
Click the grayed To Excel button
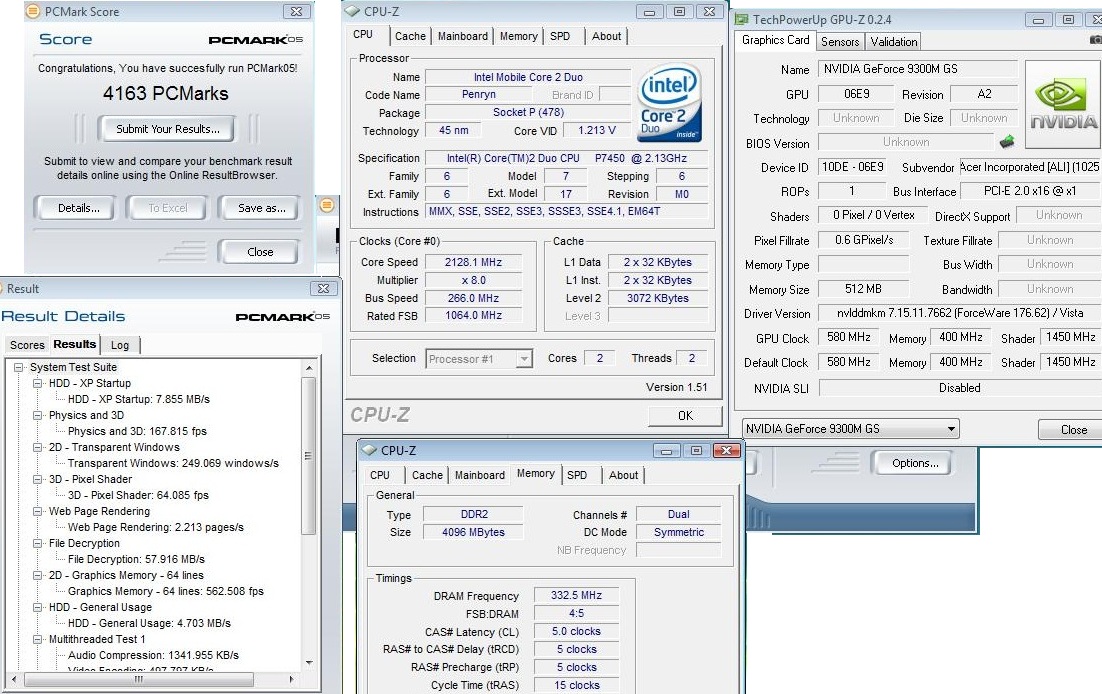pyautogui.click(x=167, y=207)
